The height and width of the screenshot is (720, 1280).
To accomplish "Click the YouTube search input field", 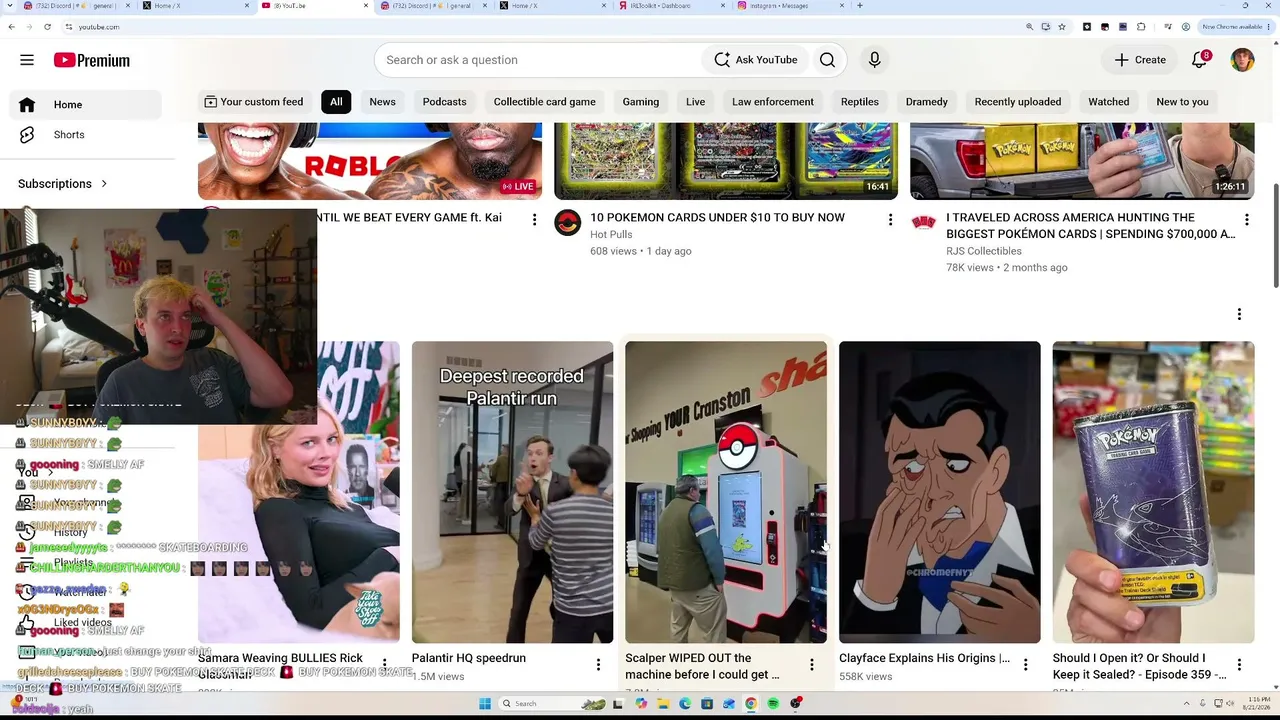I will [540, 60].
